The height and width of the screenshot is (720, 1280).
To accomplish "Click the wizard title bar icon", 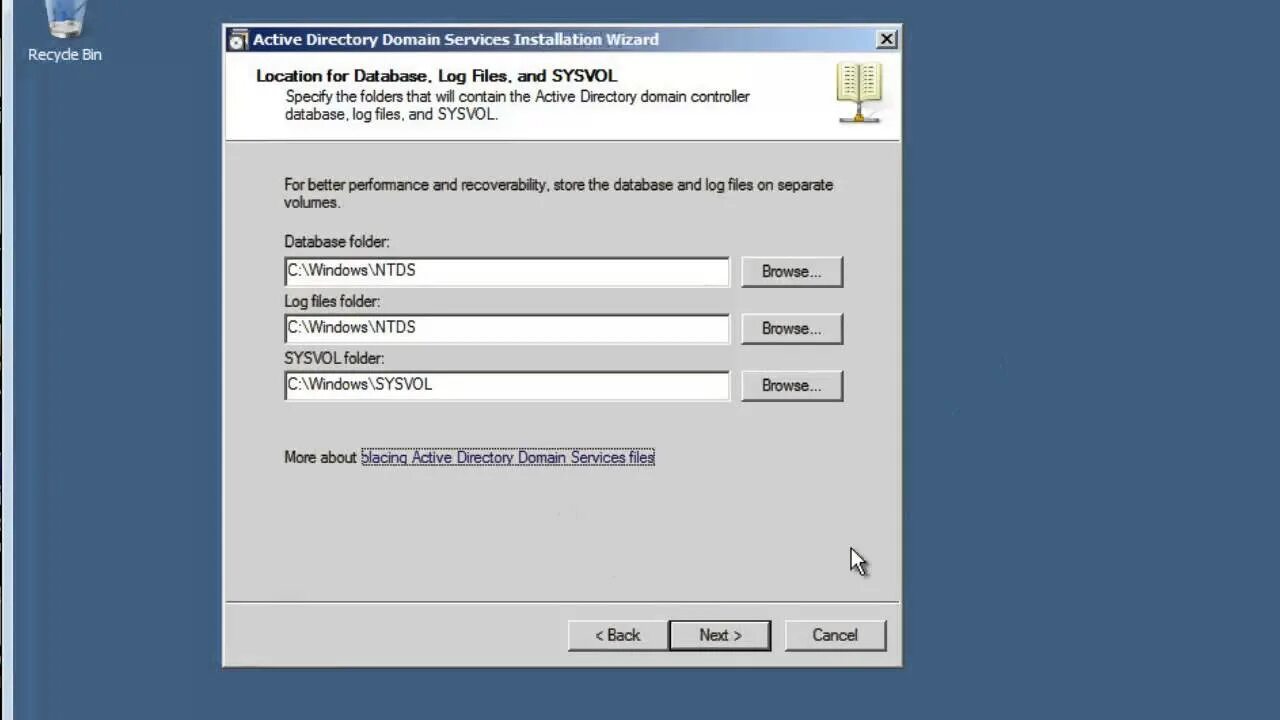I will pyautogui.click(x=238, y=40).
